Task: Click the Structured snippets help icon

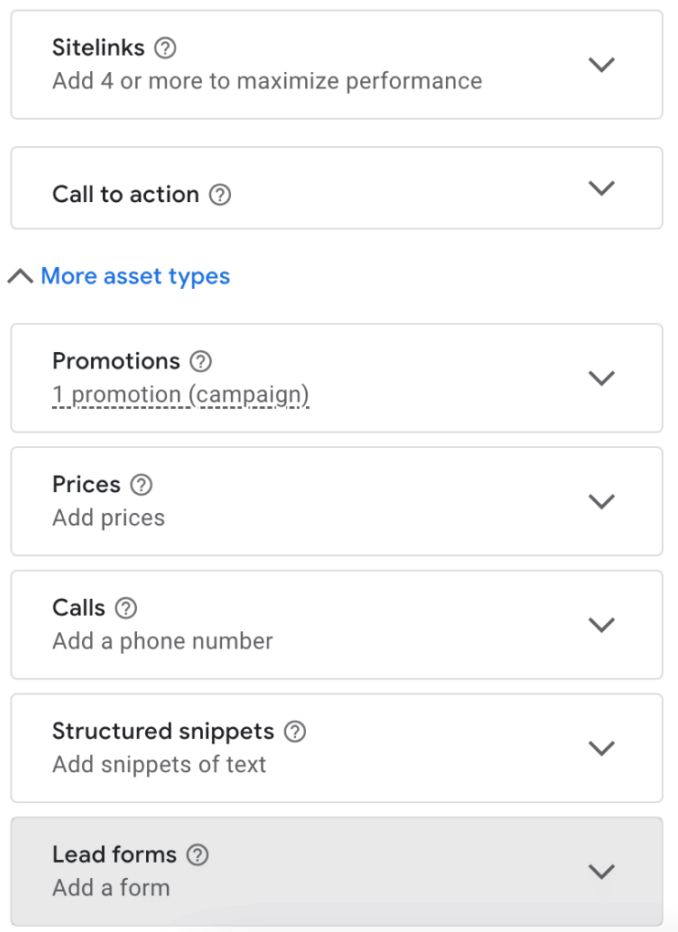Action: (x=294, y=731)
